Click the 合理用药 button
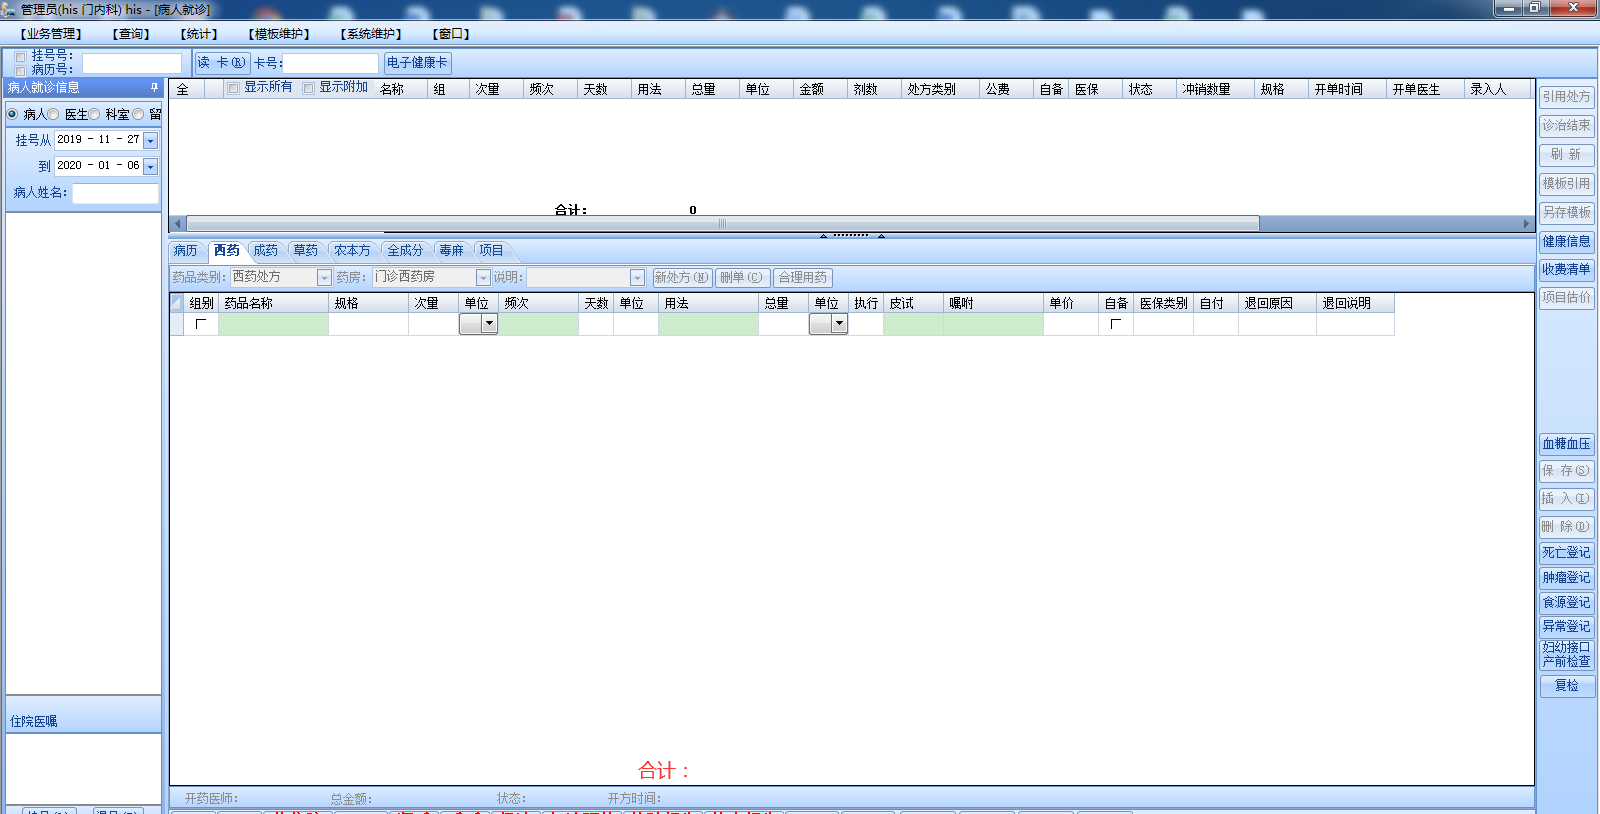The width and height of the screenshot is (1600, 814). pyautogui.click(x=802, y=278)
